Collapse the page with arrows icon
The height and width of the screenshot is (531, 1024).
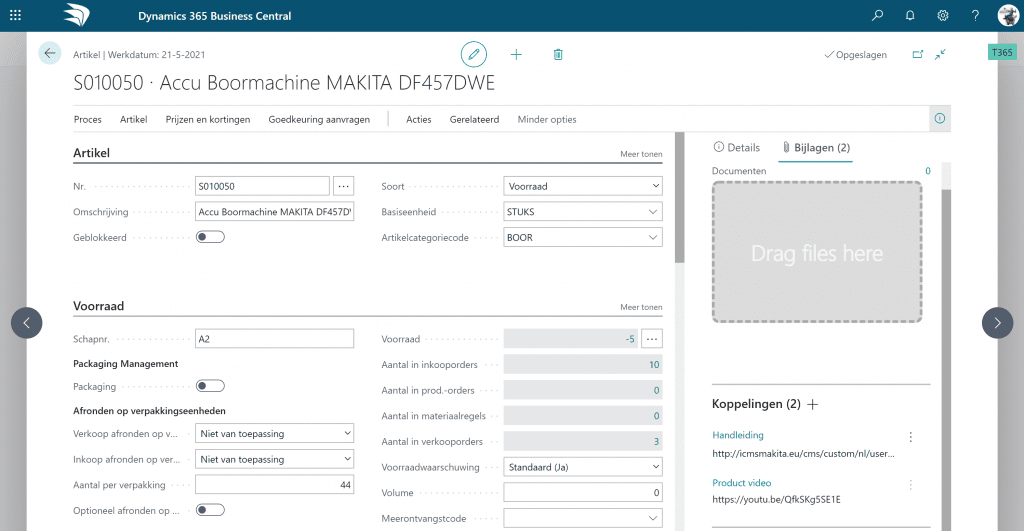[940, 54]
